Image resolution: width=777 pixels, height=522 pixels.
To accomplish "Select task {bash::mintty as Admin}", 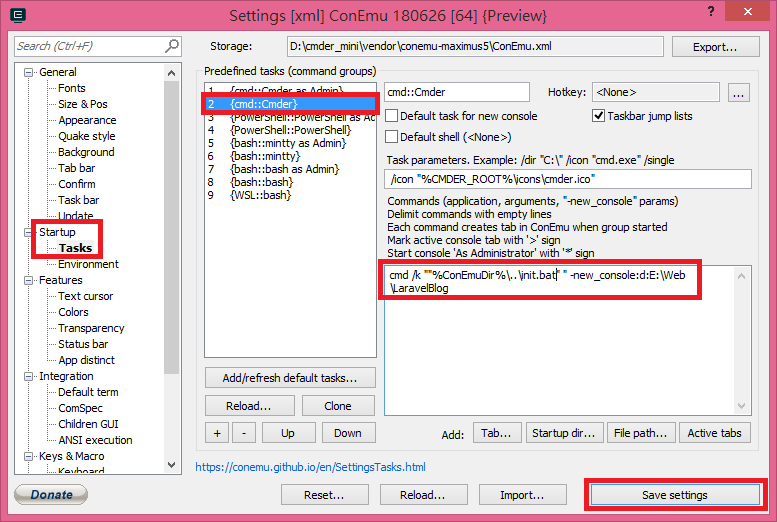I will [x=290, y=143].
